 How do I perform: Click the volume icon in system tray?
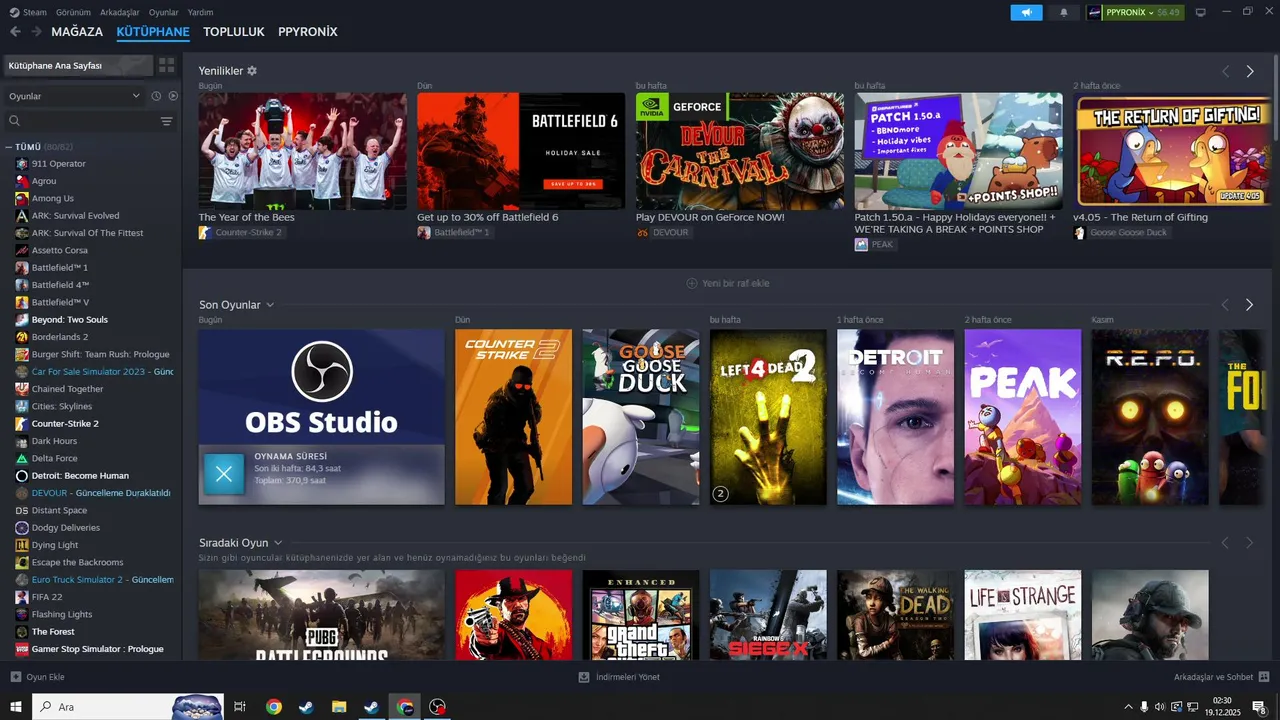1159,707
